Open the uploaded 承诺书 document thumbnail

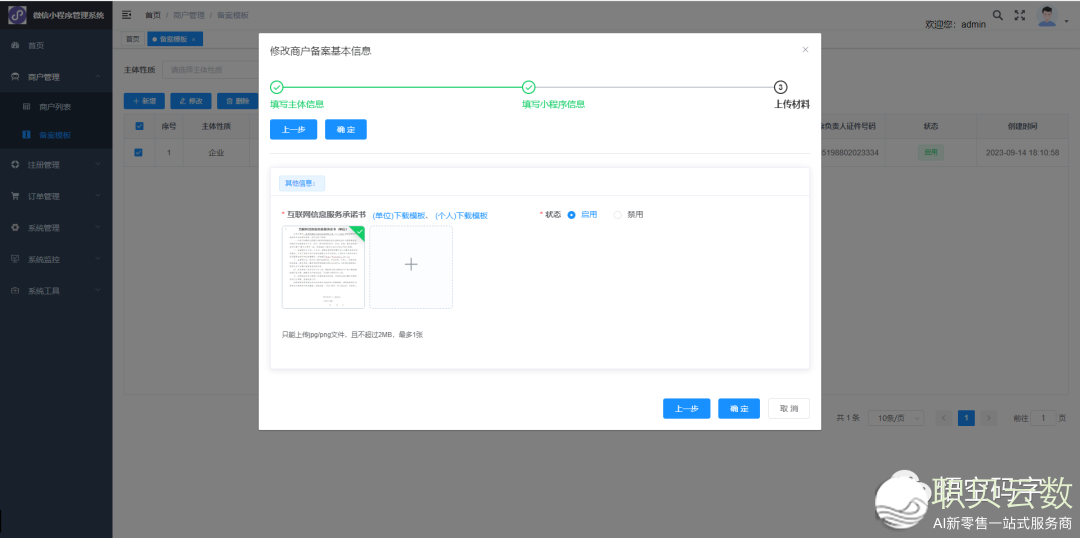[x=323, y=267]
